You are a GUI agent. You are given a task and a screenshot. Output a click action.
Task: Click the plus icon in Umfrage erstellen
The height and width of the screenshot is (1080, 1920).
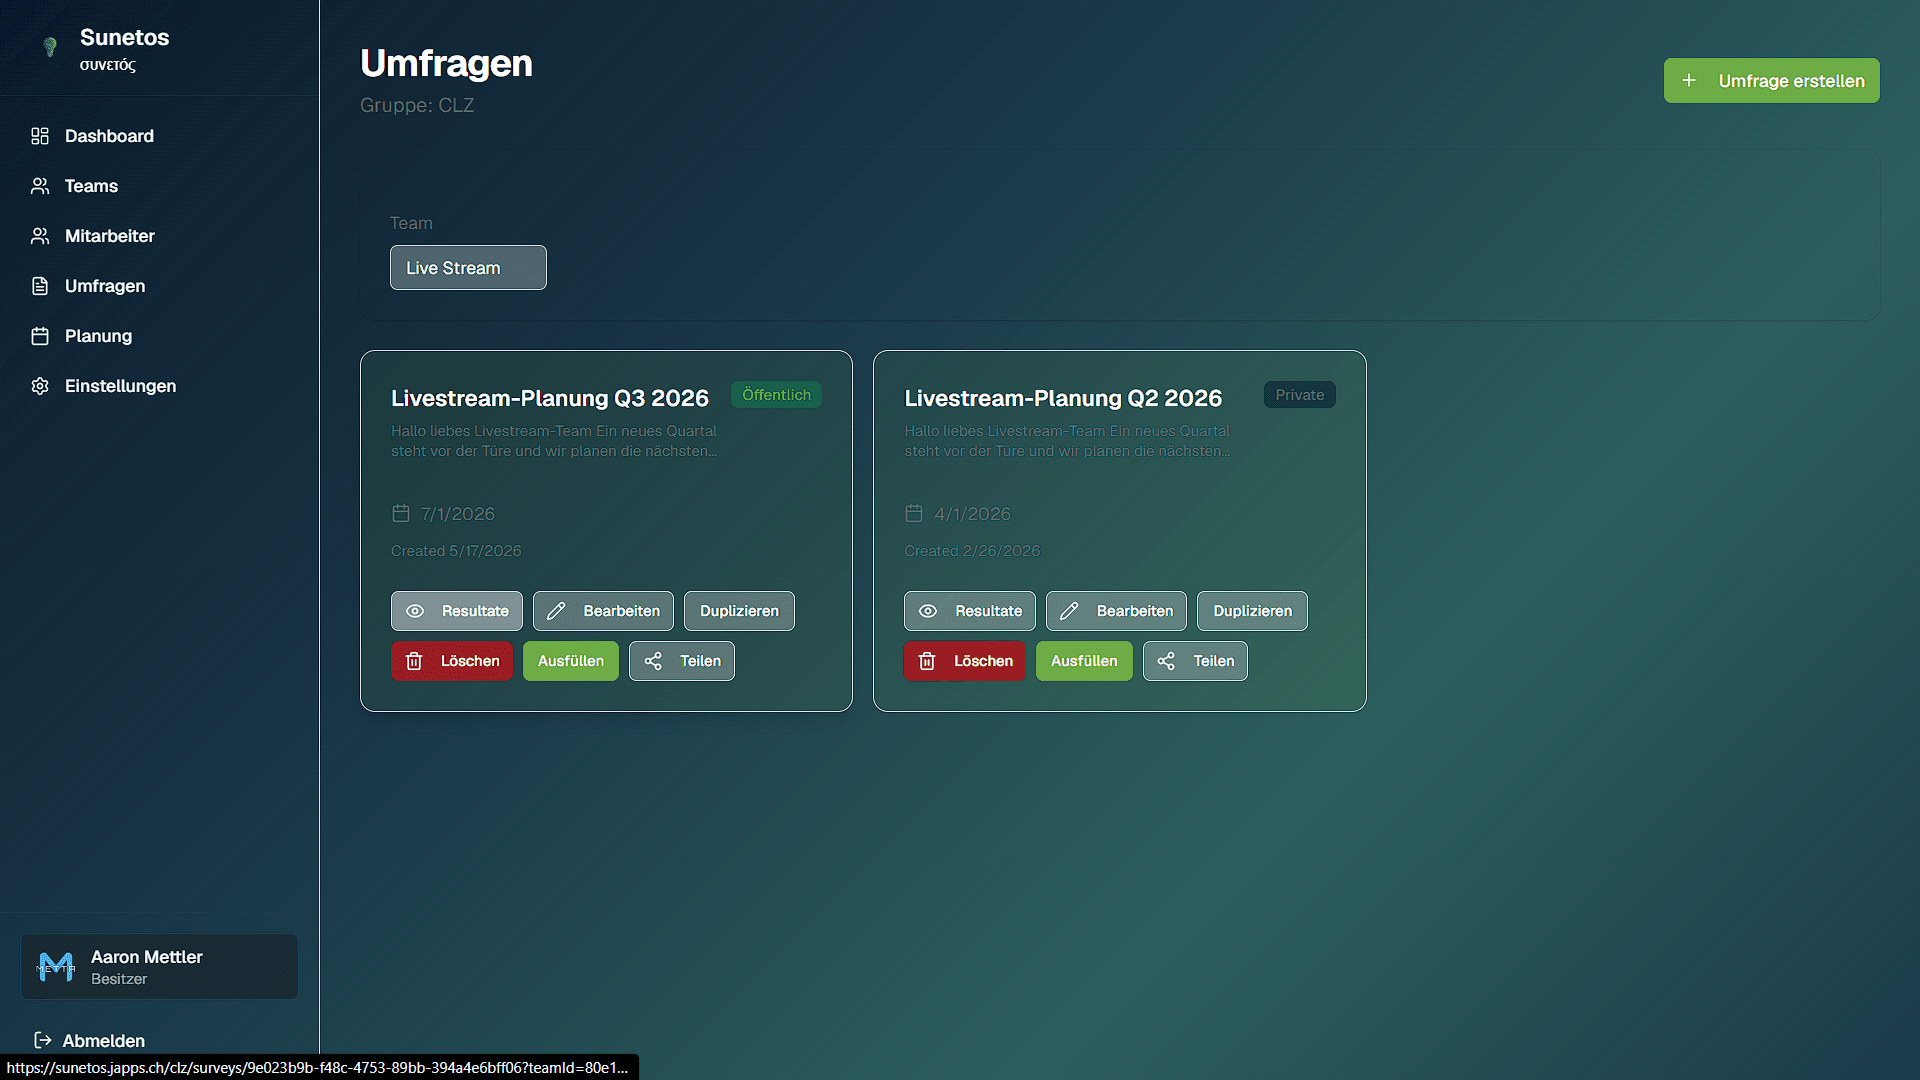(1689, 80)
